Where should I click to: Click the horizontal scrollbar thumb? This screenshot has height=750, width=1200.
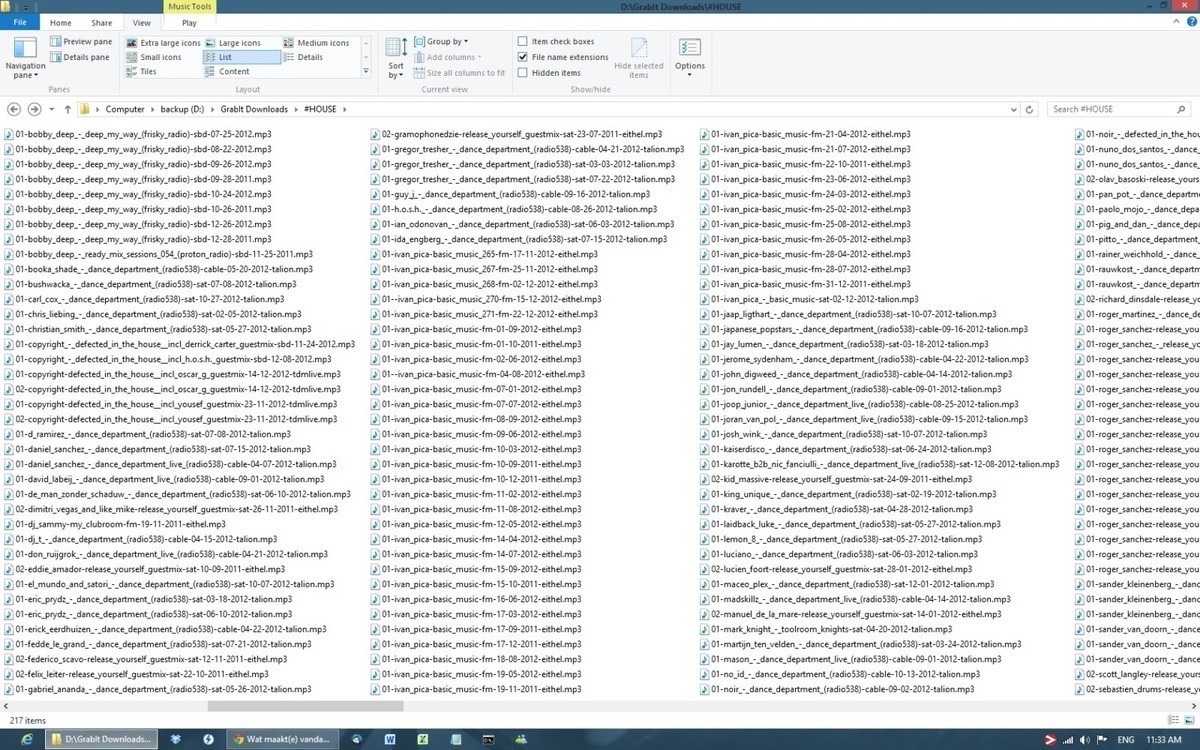point(305,706)
